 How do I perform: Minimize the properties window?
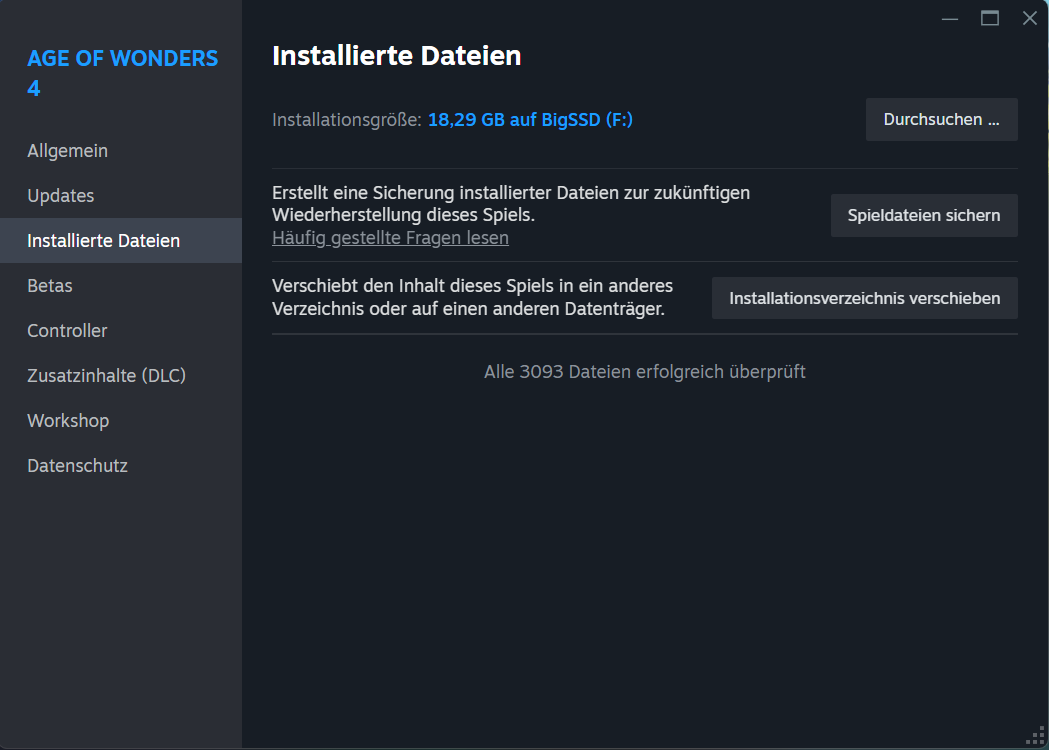click(x=950, y=19)
